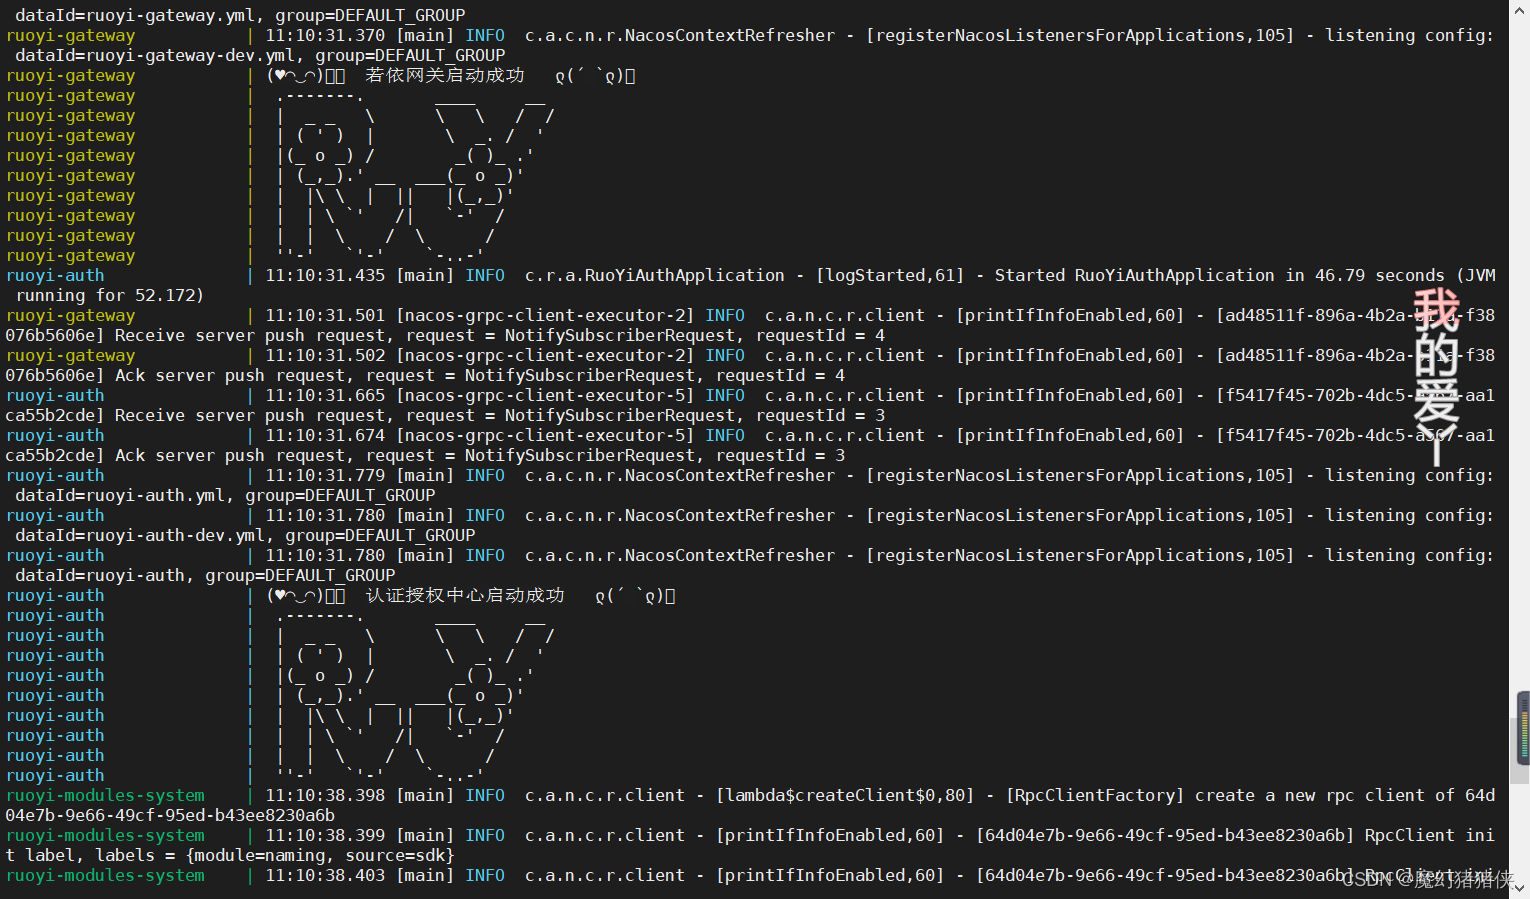The width and height of the screenshot is (1530, 899).
Task: Click '[nacos-grpc-client-executor-5]' on the 11:10:31.665 line
Action: (x=545, y=395)
